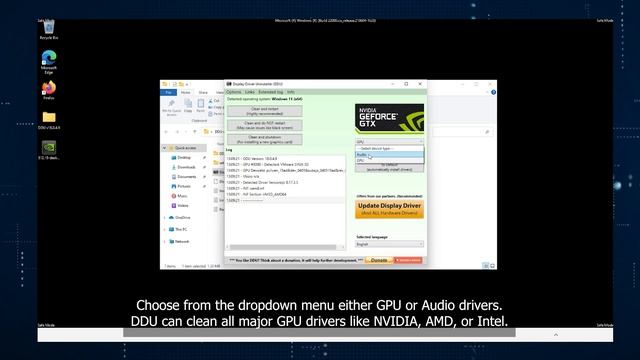Open the Links menu in DDU
The image size is (640, 360).
tap(250, 92)
